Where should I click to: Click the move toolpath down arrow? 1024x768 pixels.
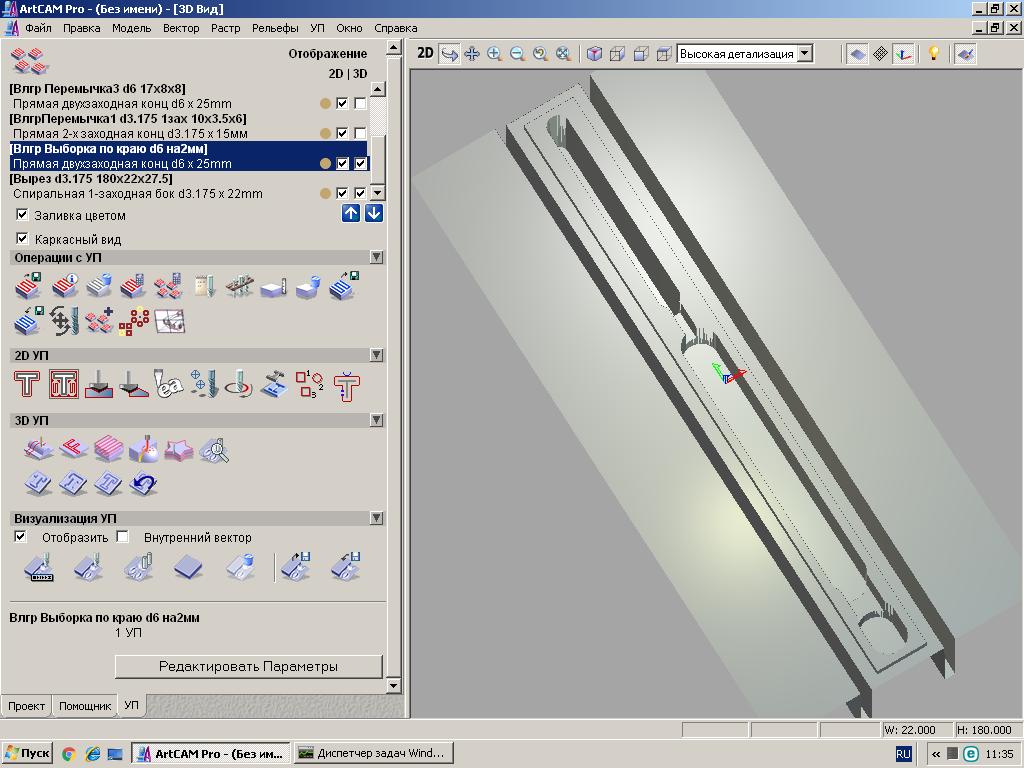pos(373,213)
